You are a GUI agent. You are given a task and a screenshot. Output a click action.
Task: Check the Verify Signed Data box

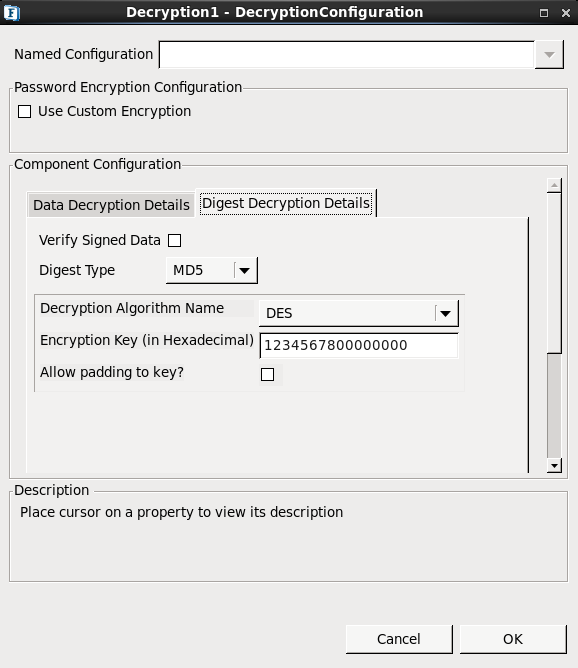[x=174, y=241]
